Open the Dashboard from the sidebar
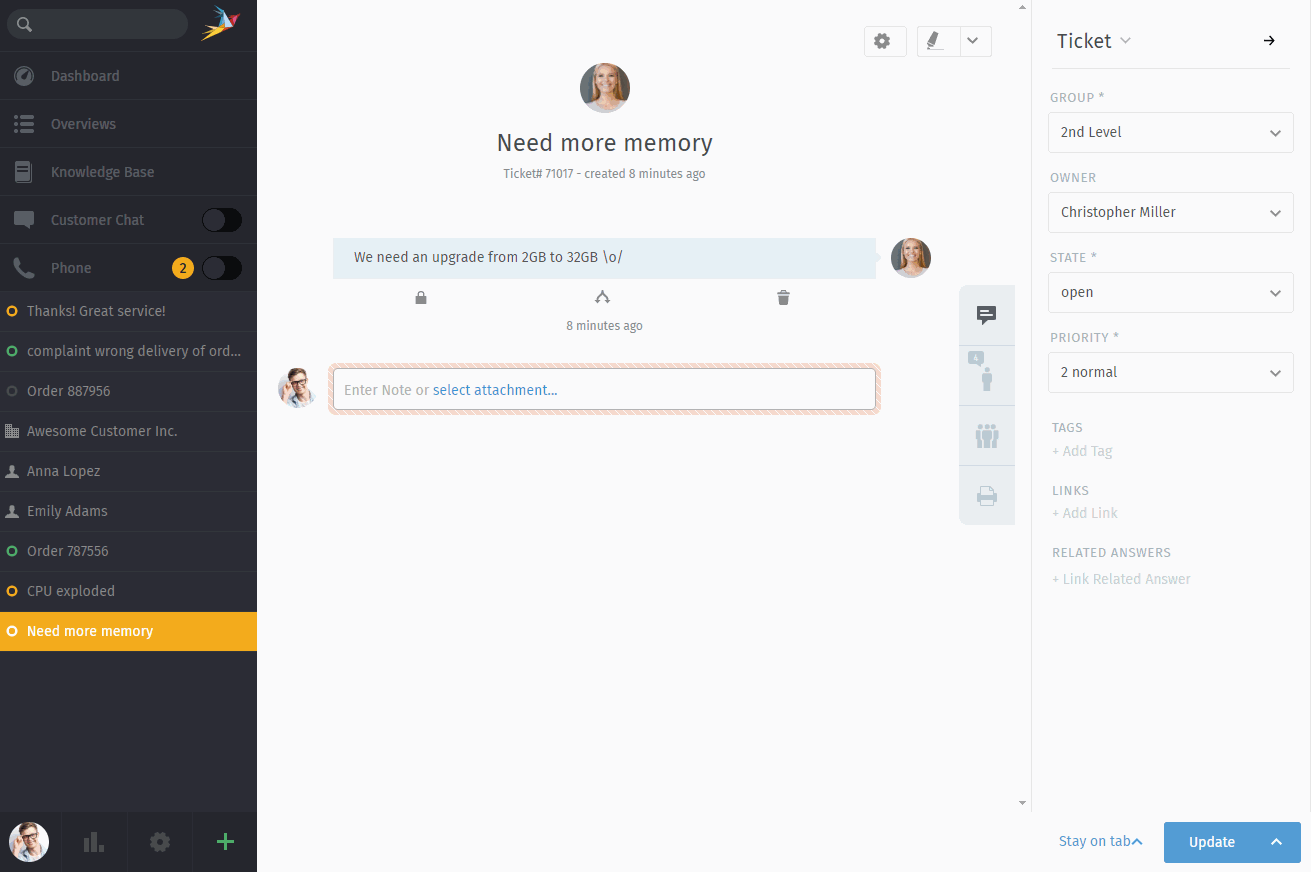Image resolution: width=1311 pixels, height=872 pixels. click(85, 76)
